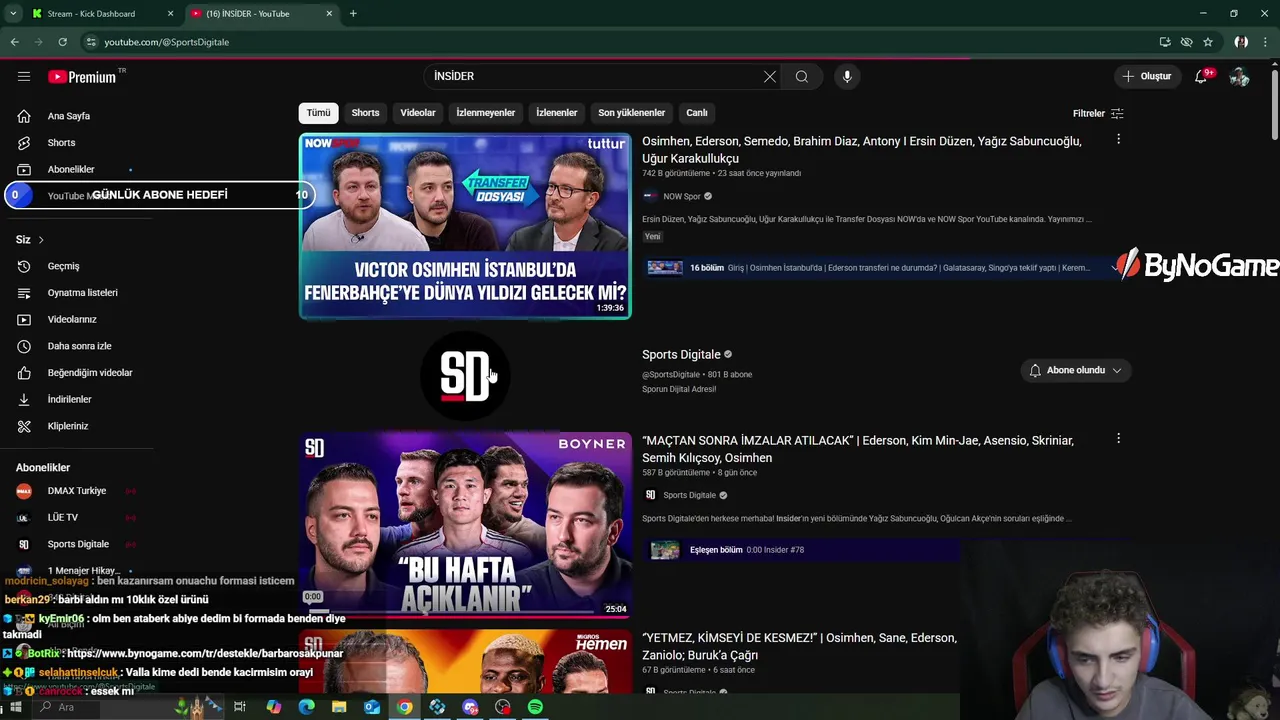Open Microsoft Edge from the taskbar

click(307, 707)
